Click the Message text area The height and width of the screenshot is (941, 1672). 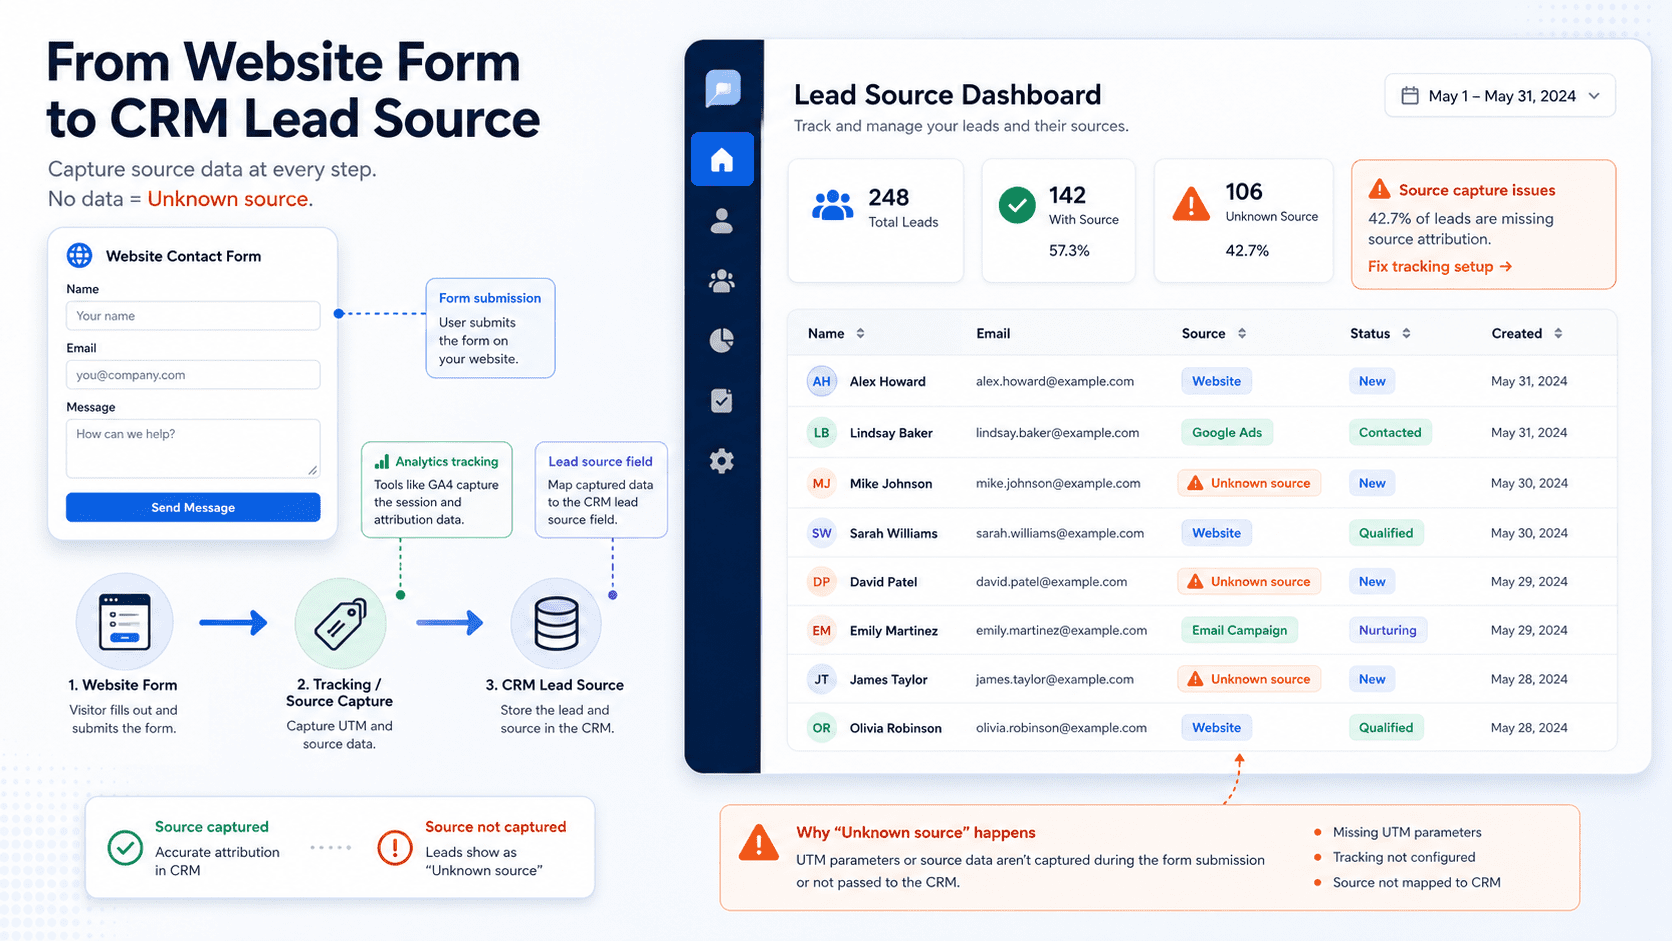pos(193,448)
